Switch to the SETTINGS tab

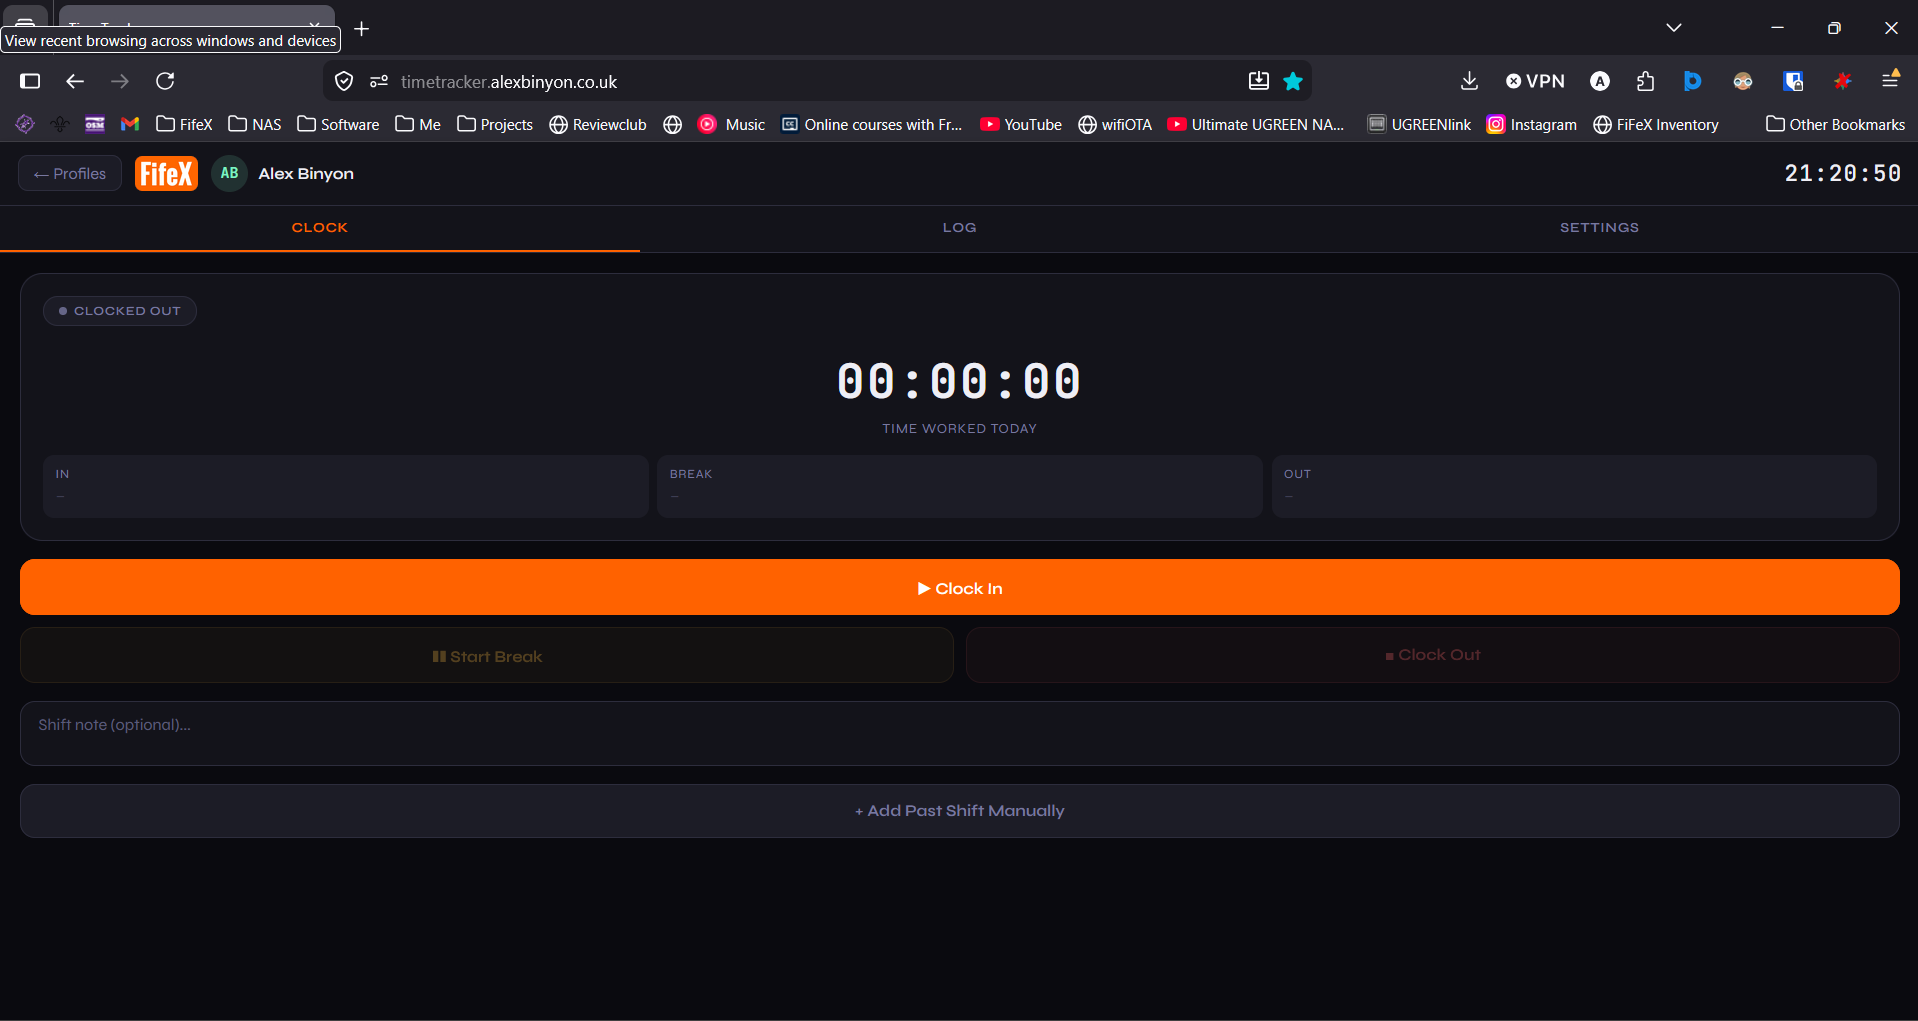1598,227
